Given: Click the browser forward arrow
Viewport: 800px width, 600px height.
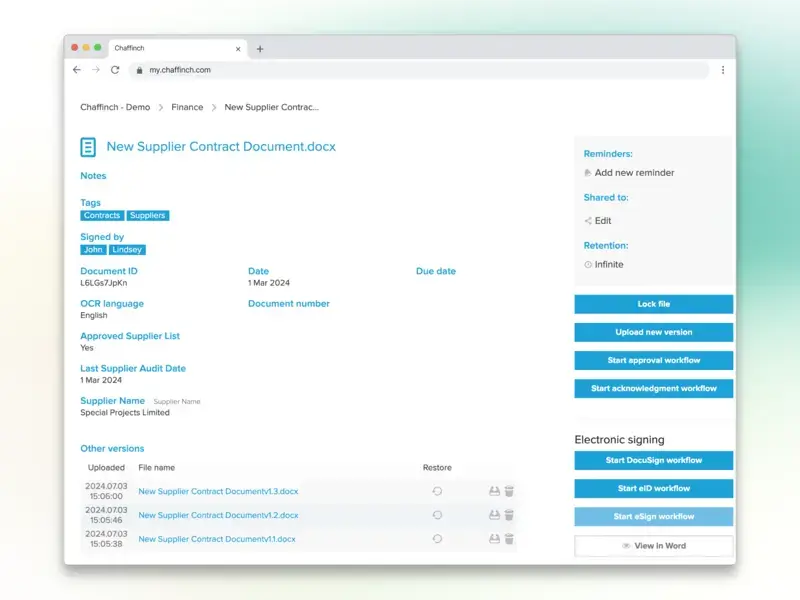Looking at the screenshot, I should 96,70.
